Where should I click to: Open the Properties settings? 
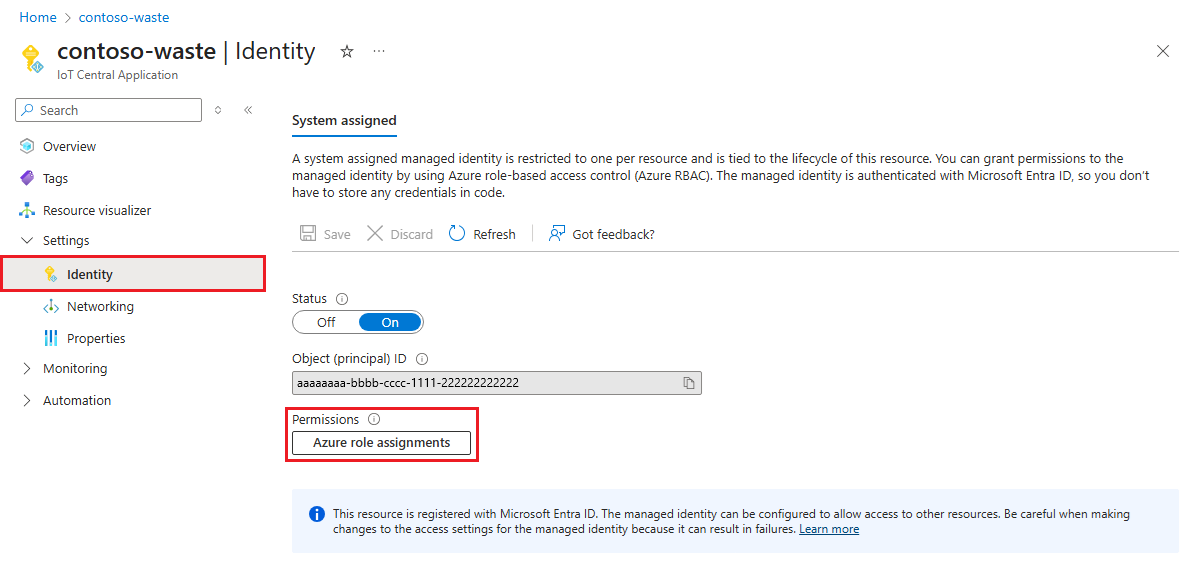pos(96,338)
